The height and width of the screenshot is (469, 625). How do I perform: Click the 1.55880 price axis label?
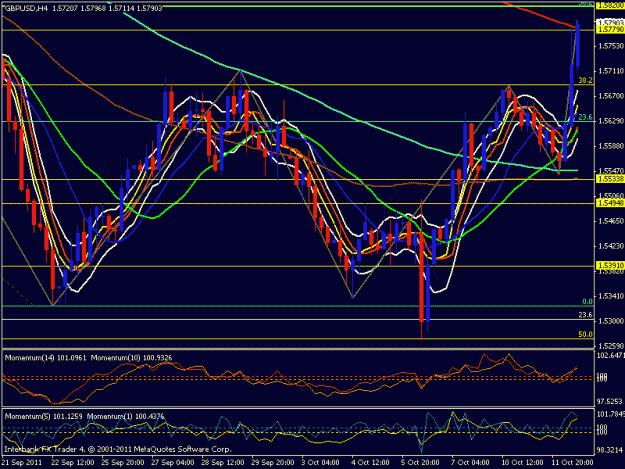611,146
